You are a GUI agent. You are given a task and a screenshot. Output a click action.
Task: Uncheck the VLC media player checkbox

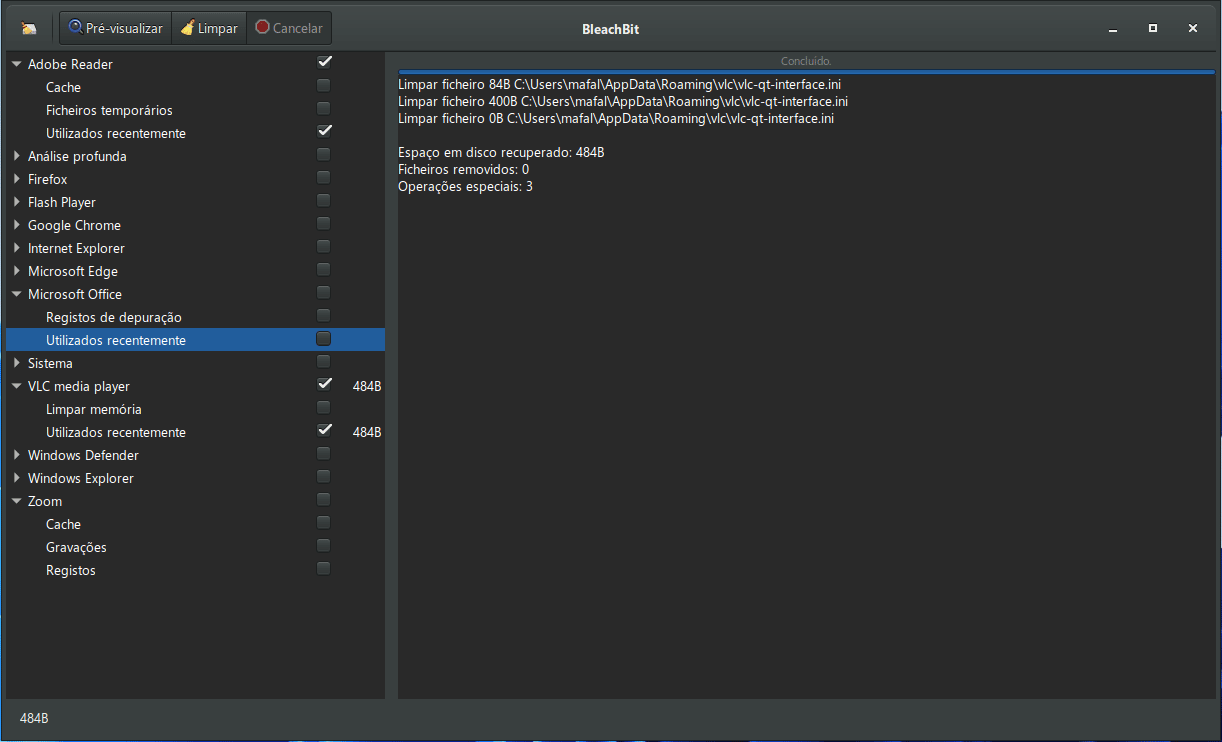click(x=324, y=384)
